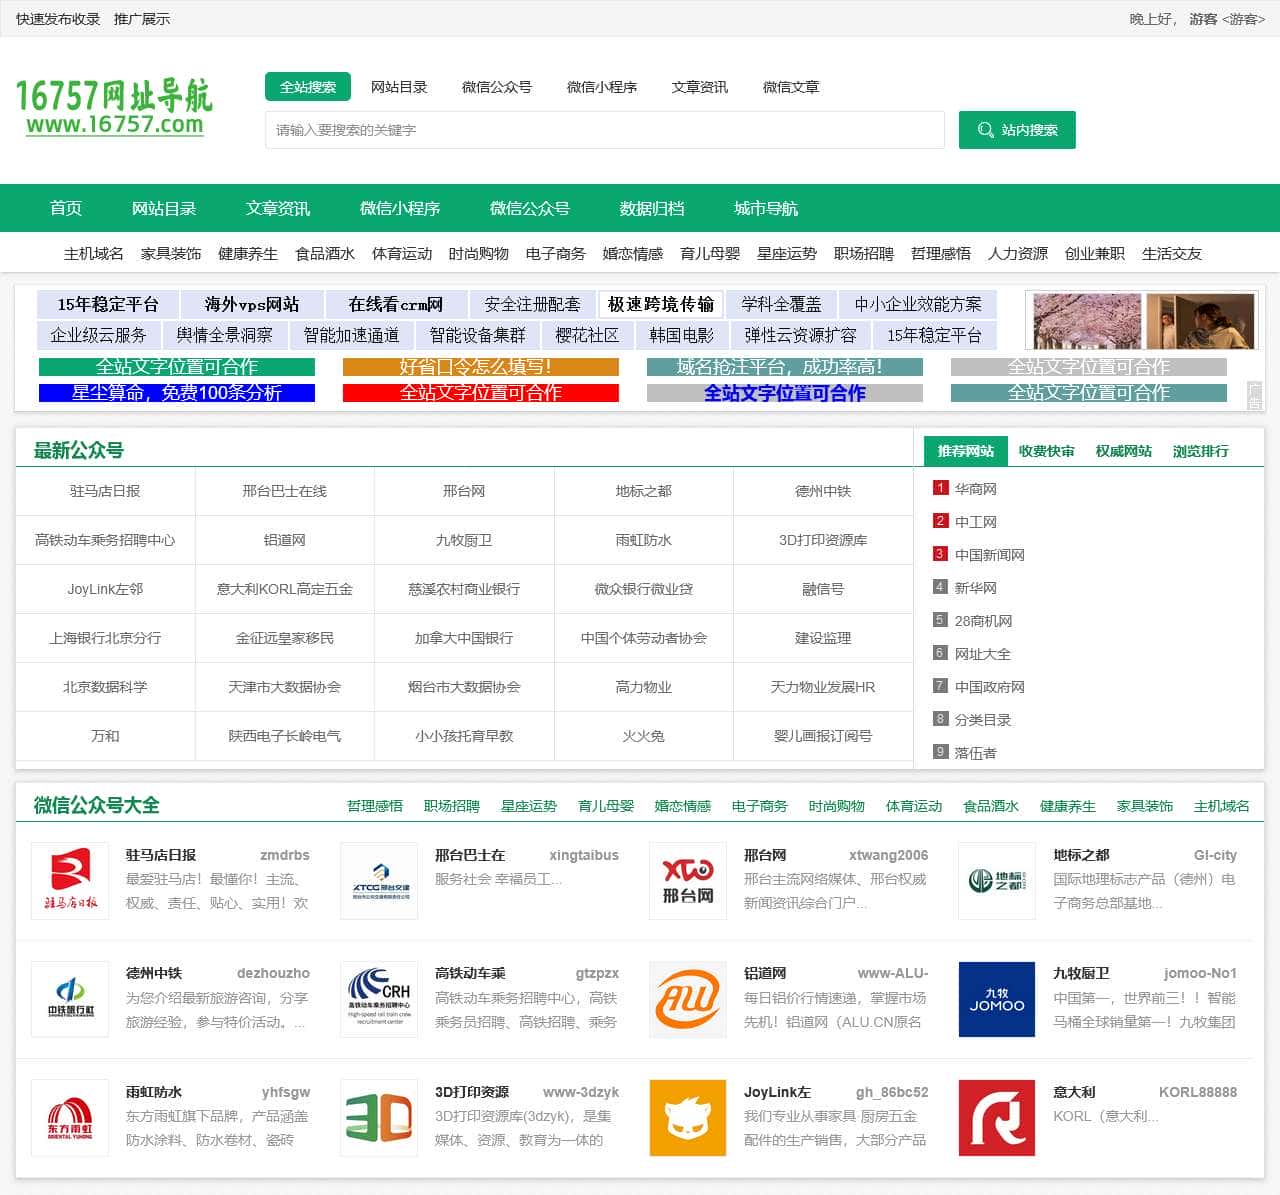
Task: Click the 意大利KORL red logo
Action: [x=996, y=1117]
